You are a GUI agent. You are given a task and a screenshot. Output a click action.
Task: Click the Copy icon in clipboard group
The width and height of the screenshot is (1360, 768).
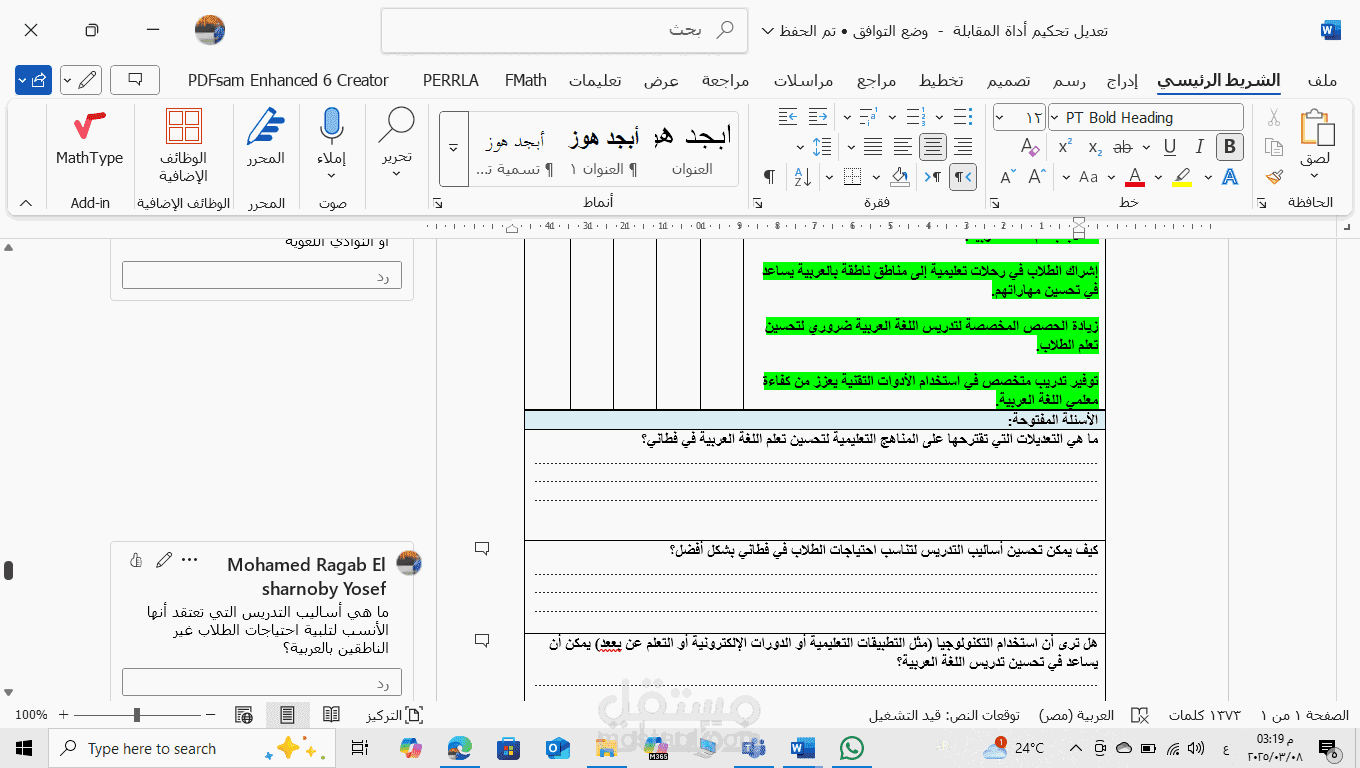[x=1273, y=147]
